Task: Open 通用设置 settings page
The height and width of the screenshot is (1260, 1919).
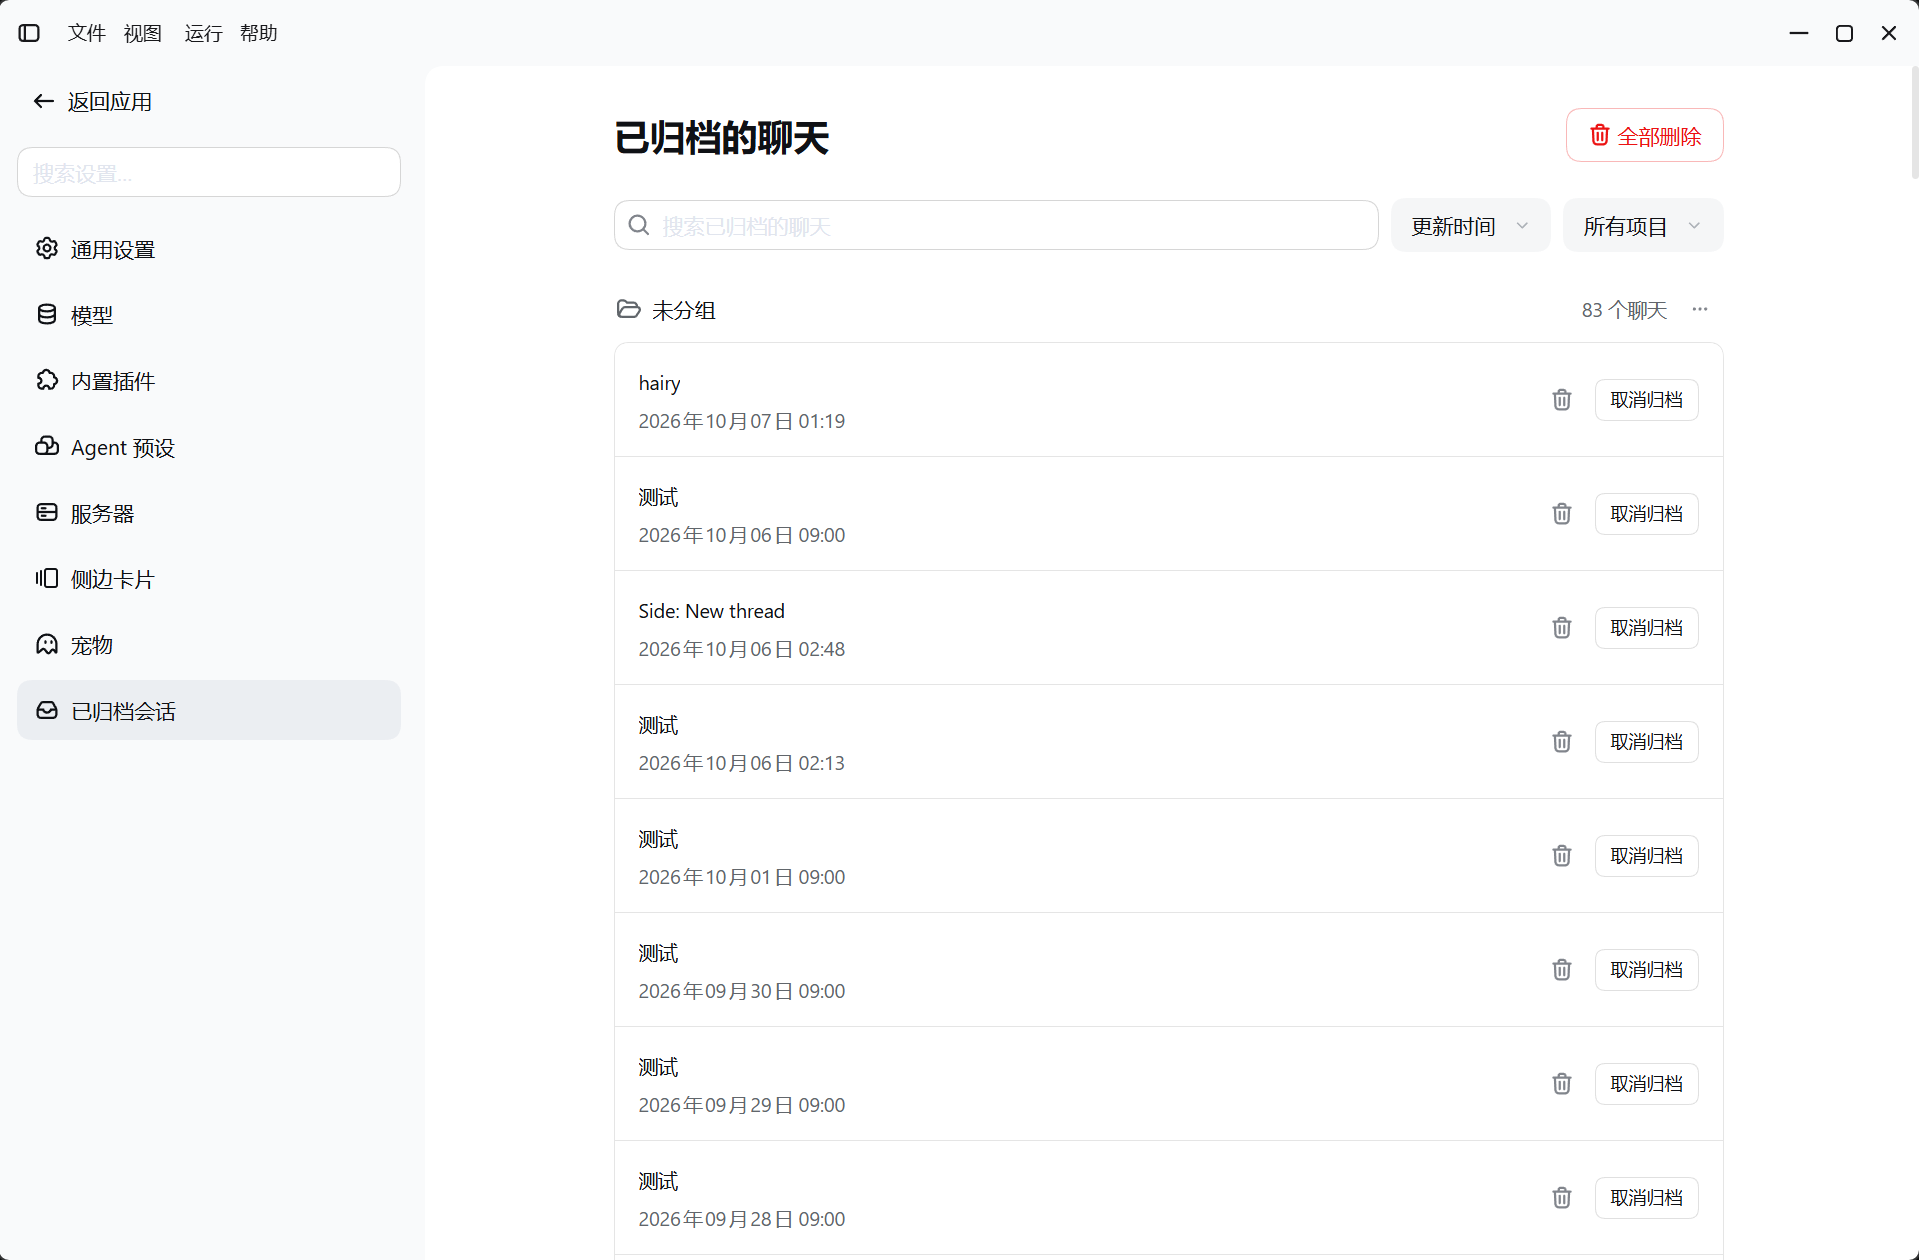Action: [x=209, y=249]
